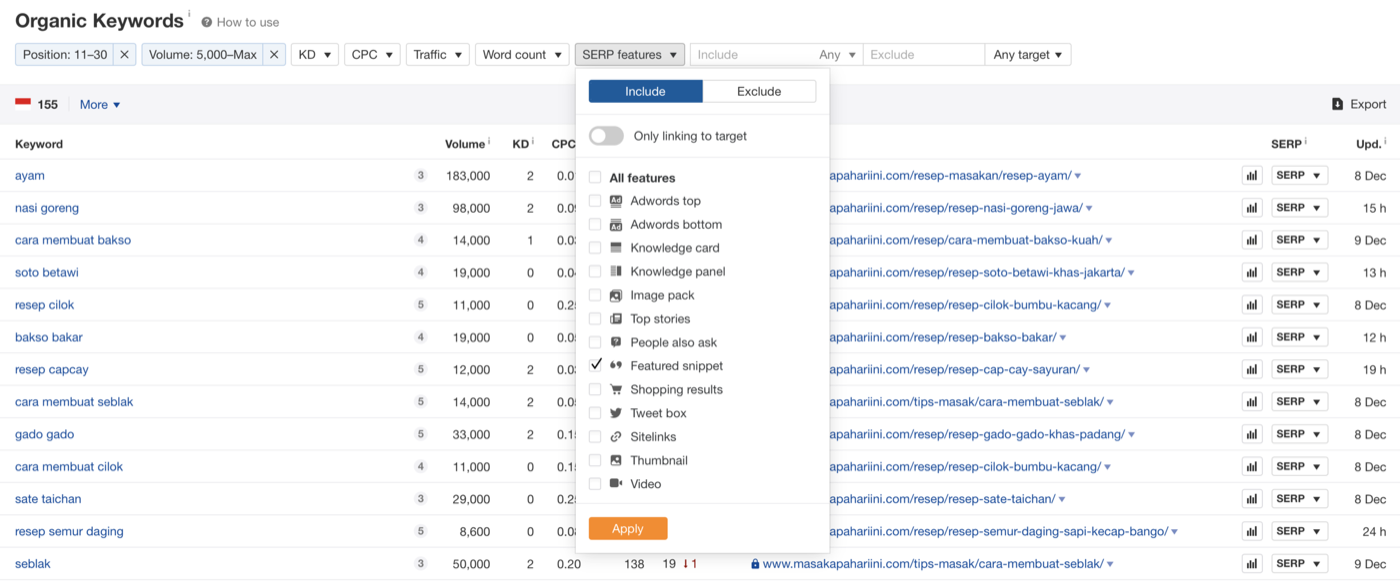Viewport: 1400px width, 582px height.
Task: Check the Thumbnail checkbox
Action: [595, 460]
